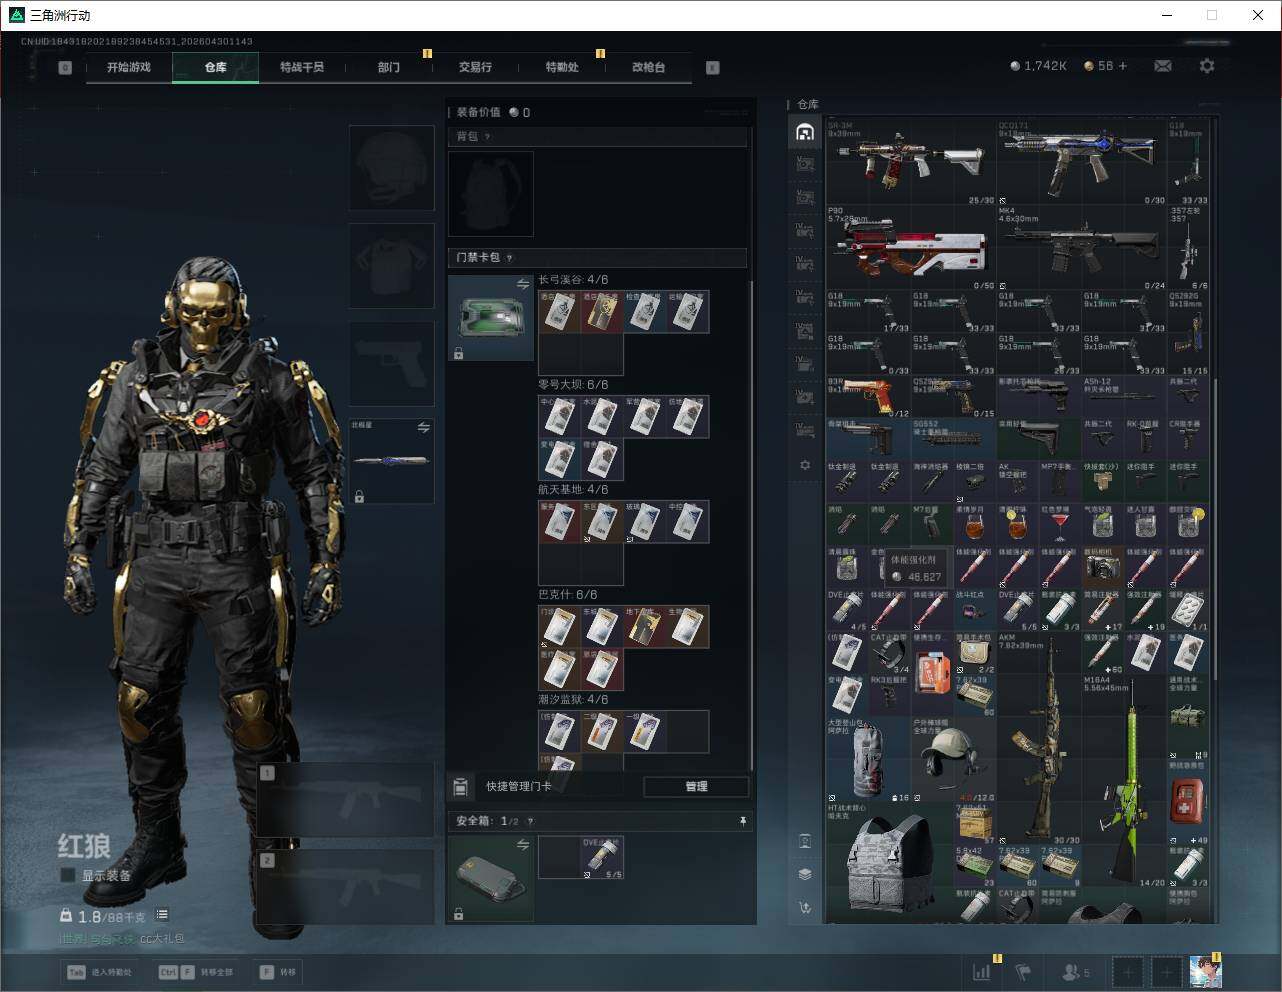Select the safe box case item
Screen dimensions: 1282x992
(491, 878)
